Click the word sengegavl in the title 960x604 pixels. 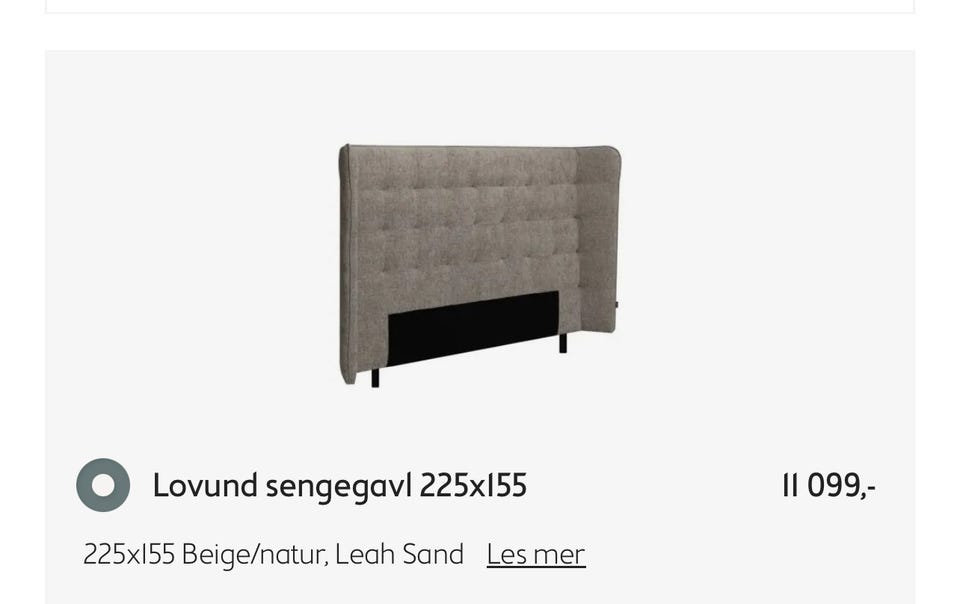(x=339, y=487)
